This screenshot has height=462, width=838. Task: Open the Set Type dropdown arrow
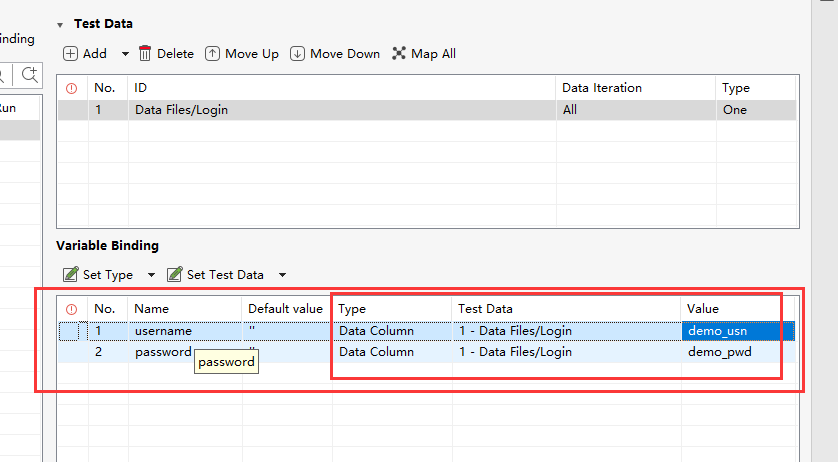coord(151,275)
